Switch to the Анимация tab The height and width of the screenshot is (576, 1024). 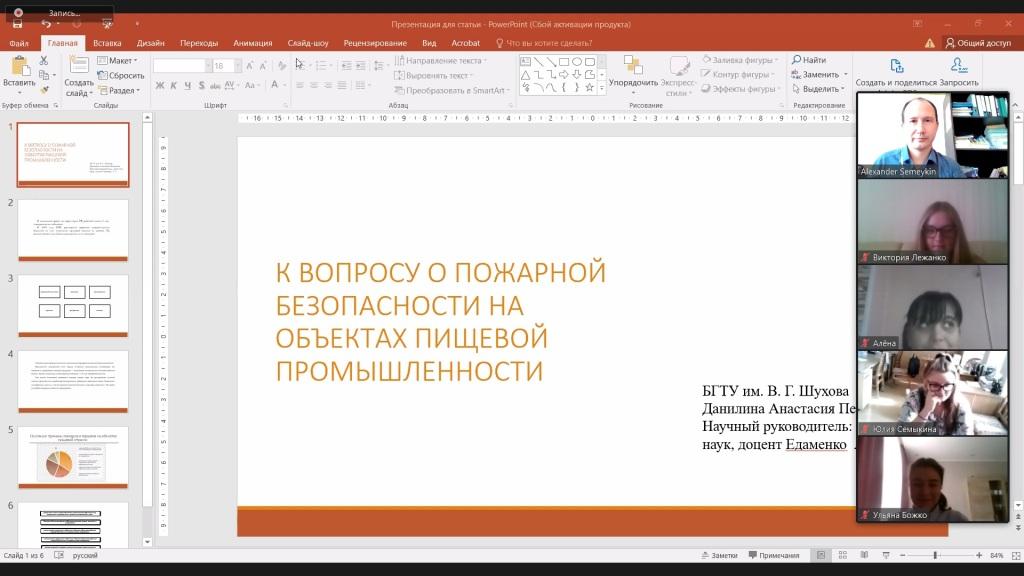click(x=253, y=43)
